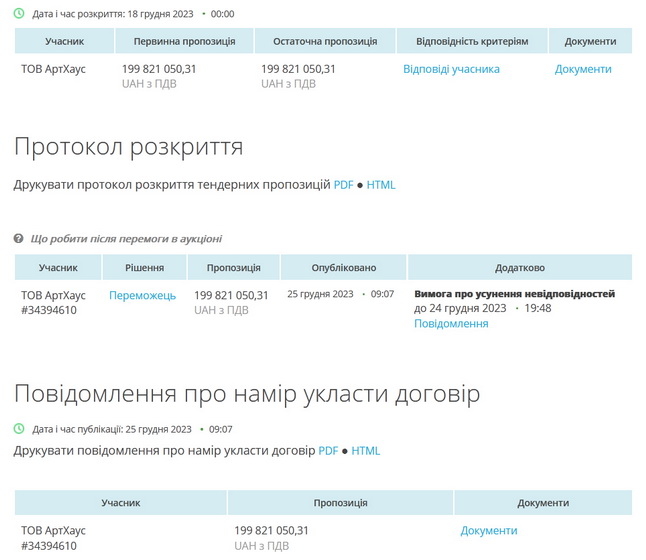Click the question mark help icon
This screenshot has width=646, height=560.
[19, 239]
